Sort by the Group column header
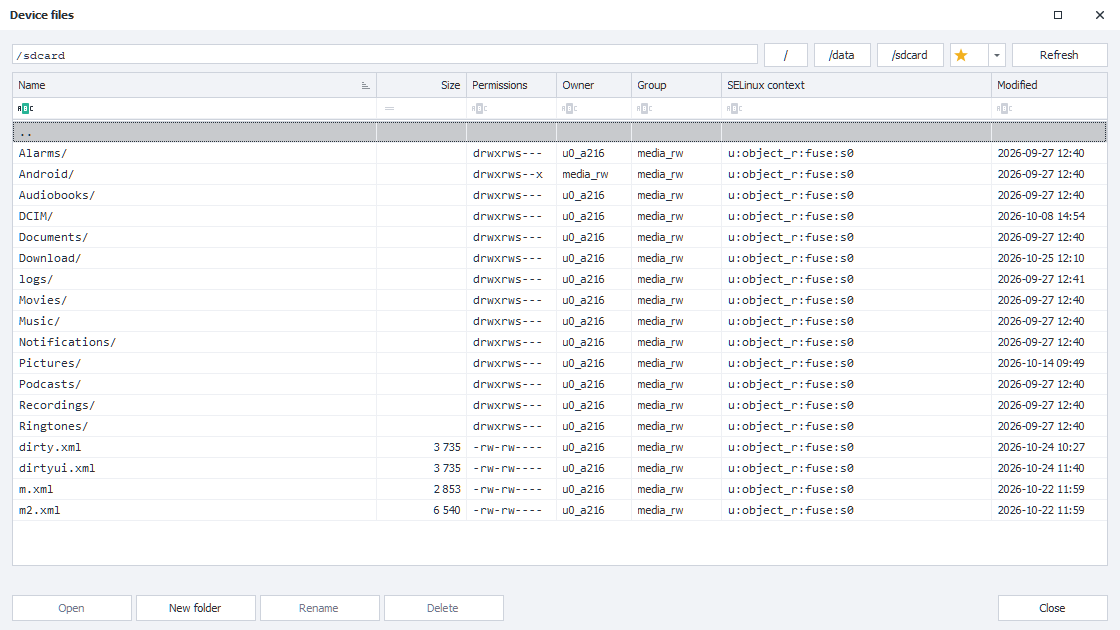This screenshot has width=1120, height=630. pos(676,85)
